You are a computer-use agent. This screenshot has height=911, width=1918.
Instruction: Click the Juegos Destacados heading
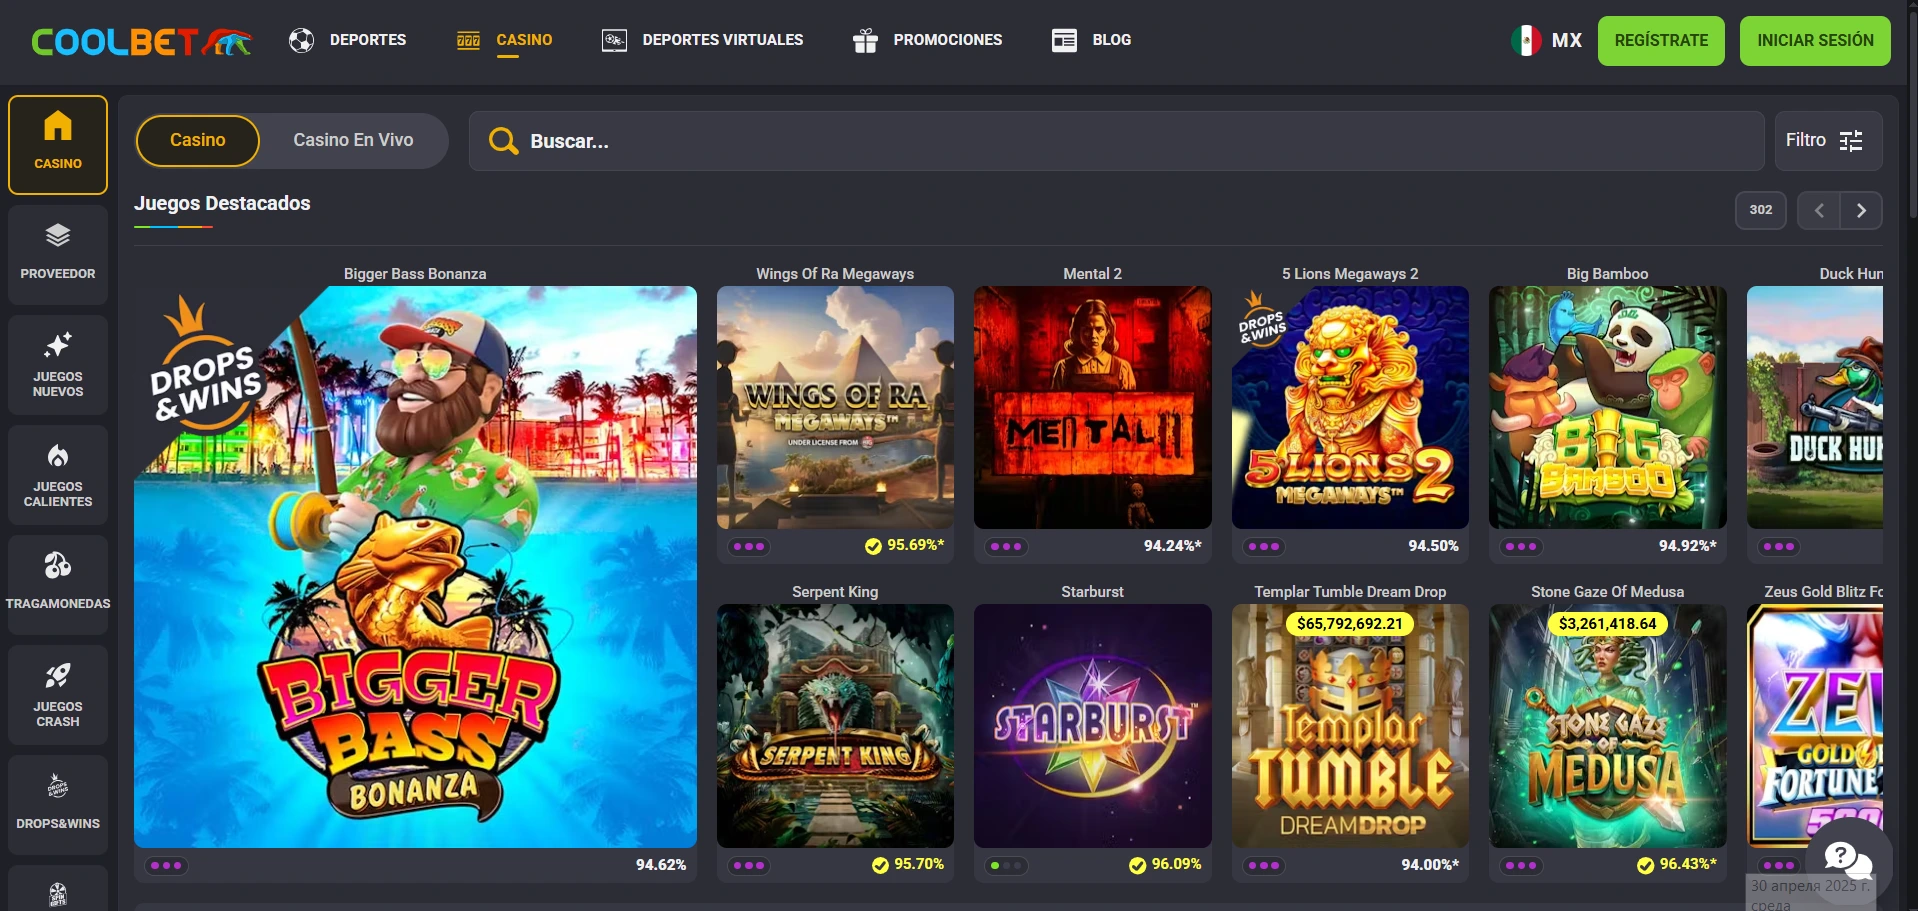(222, 203)
